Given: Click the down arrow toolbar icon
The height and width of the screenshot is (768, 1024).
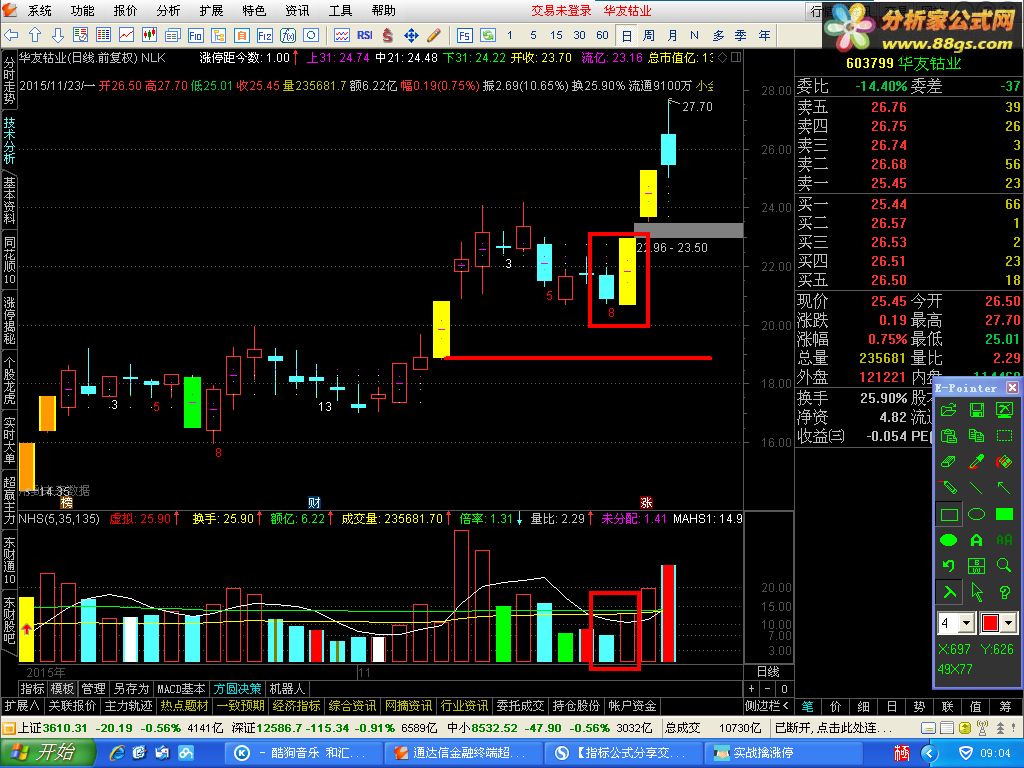Looking at the screenshot, I should (x=58, y=35).
